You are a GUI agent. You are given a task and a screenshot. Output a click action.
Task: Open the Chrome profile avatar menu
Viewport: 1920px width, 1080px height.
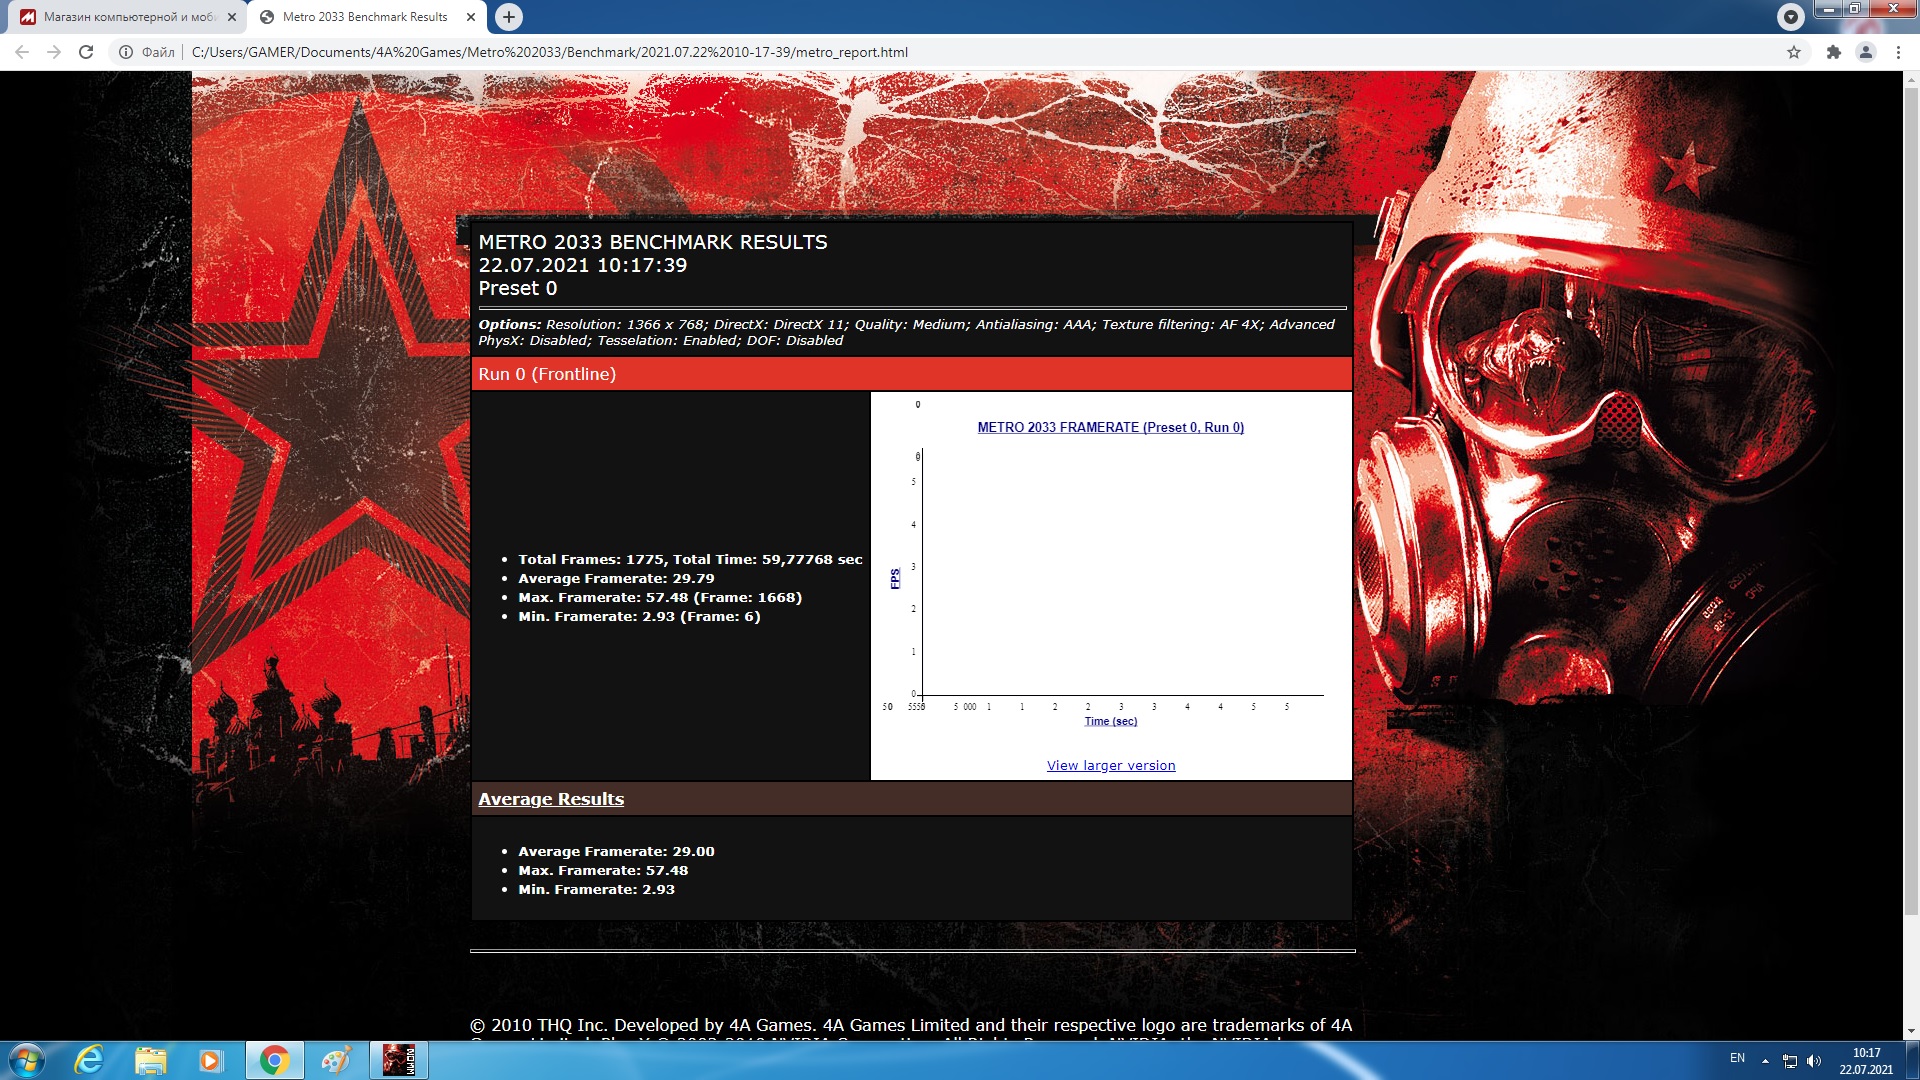(1865, 52)
